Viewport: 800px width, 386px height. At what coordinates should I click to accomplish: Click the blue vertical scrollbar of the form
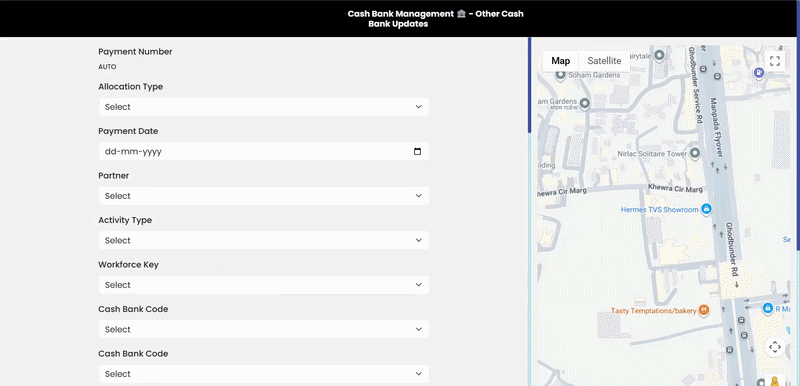530,85
